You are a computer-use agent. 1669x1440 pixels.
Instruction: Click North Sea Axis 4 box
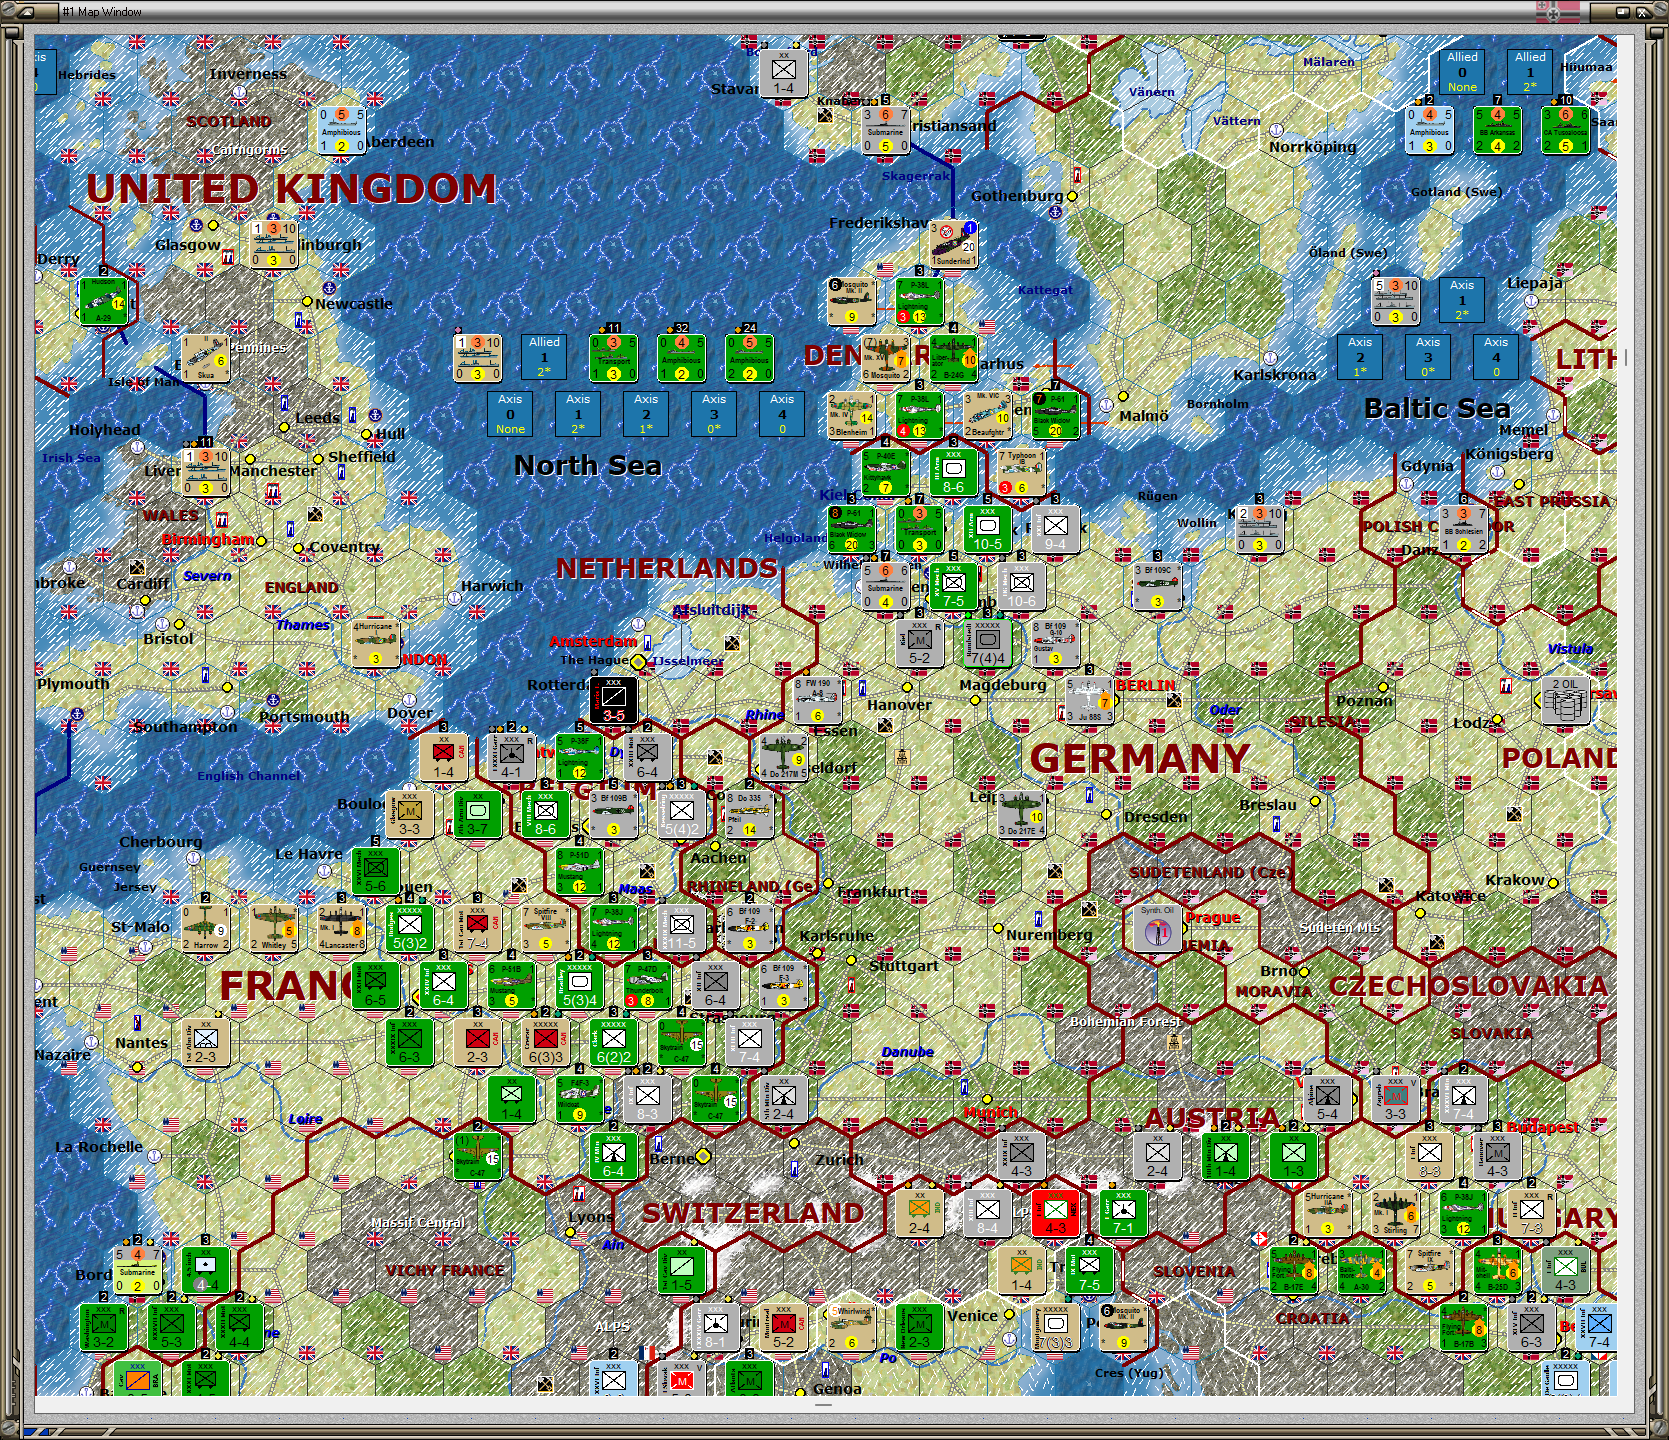pos(782,413)
